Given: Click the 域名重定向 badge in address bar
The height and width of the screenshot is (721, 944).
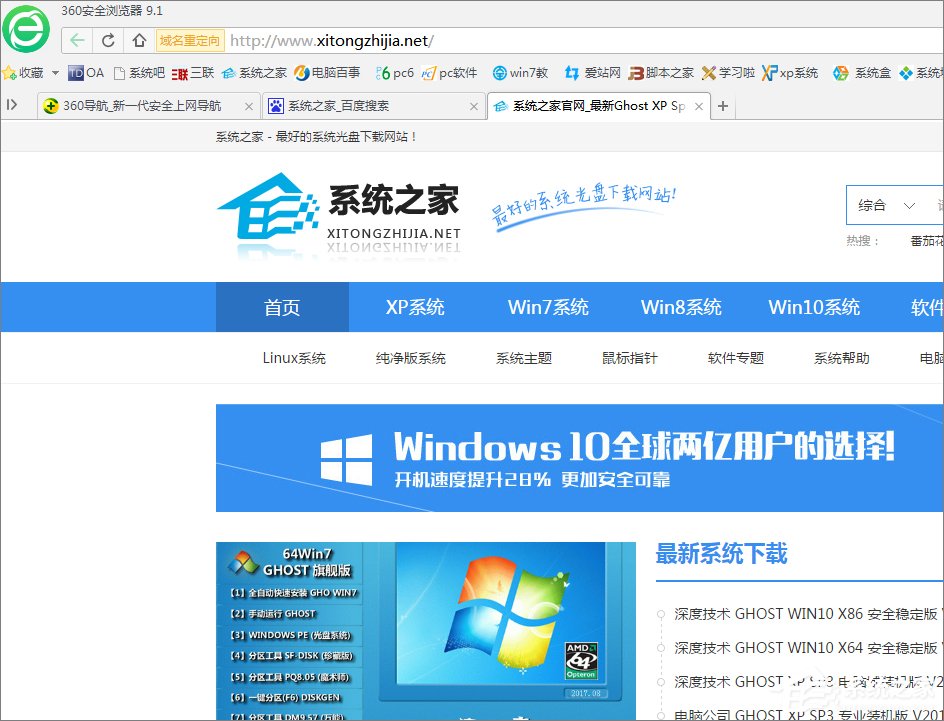Looking at the screenshot, I should pos(190,40).
